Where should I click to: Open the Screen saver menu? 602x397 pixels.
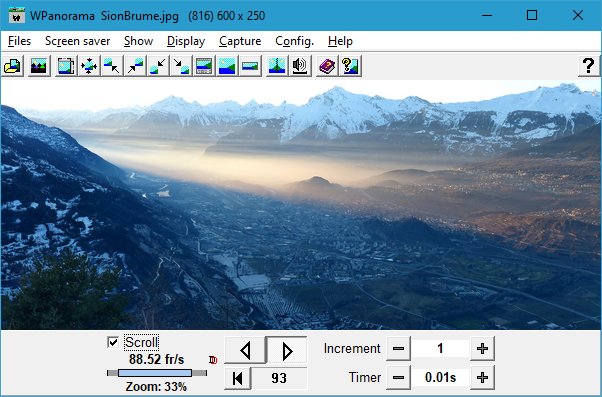[78, 41]
